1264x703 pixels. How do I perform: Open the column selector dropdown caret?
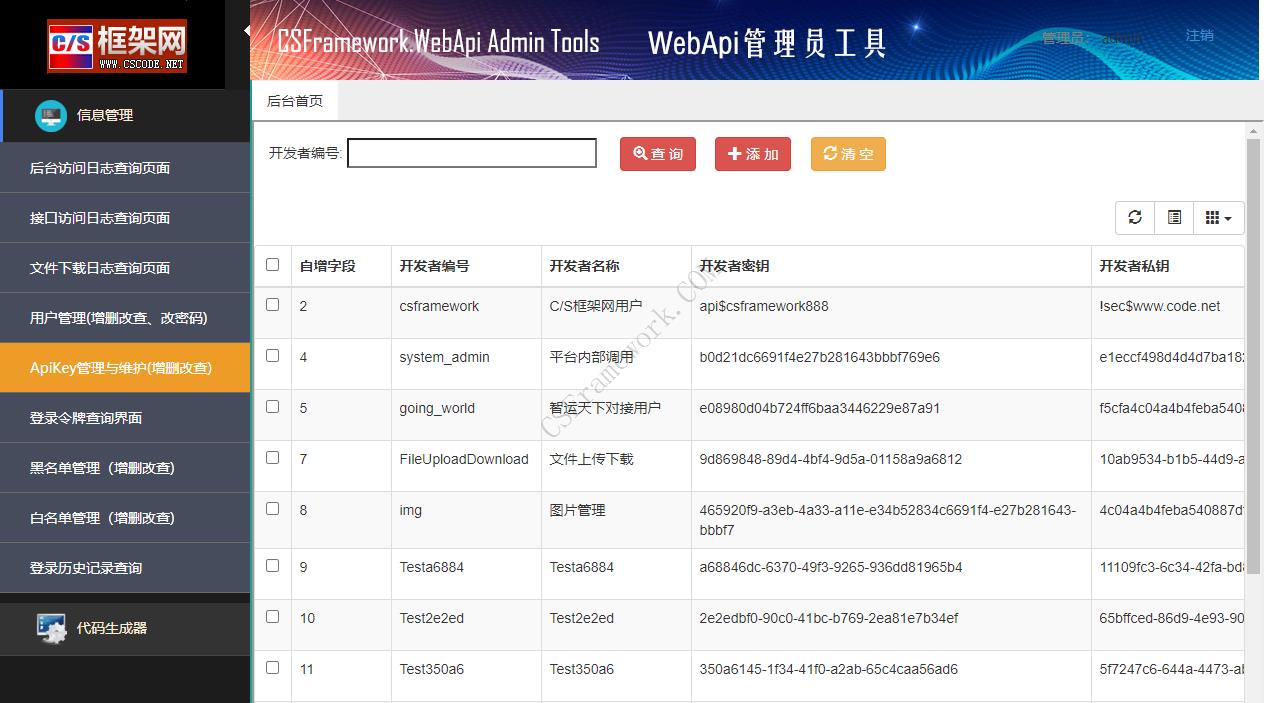point(1228,217)
